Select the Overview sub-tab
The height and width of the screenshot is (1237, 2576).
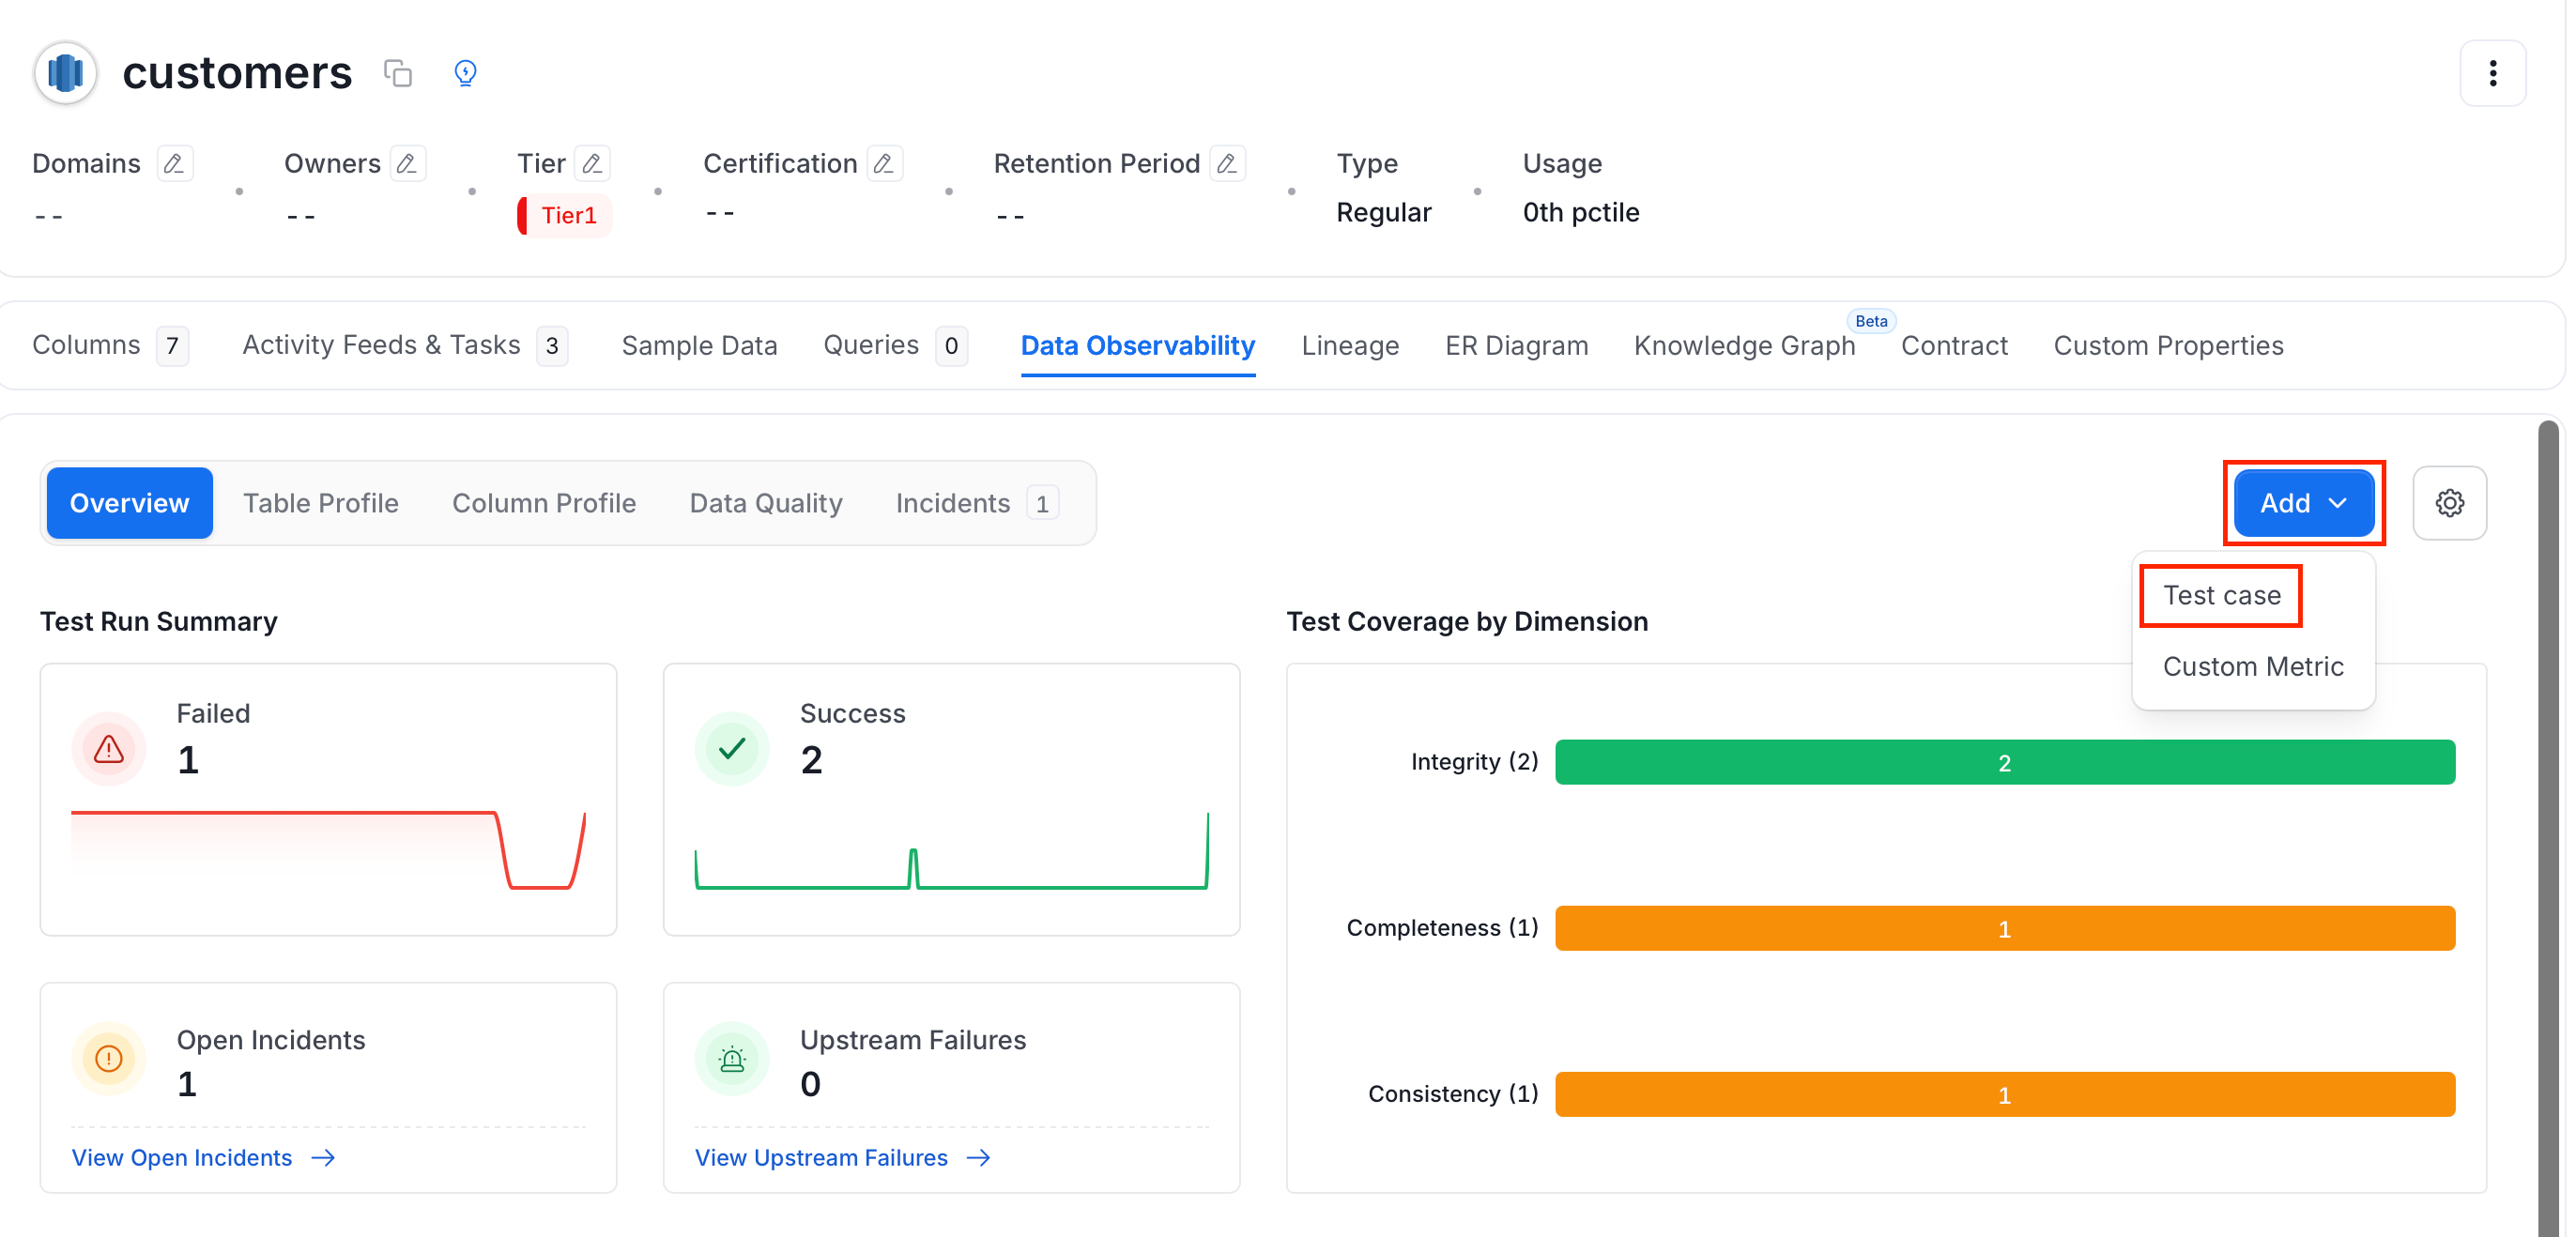[129, 503]
